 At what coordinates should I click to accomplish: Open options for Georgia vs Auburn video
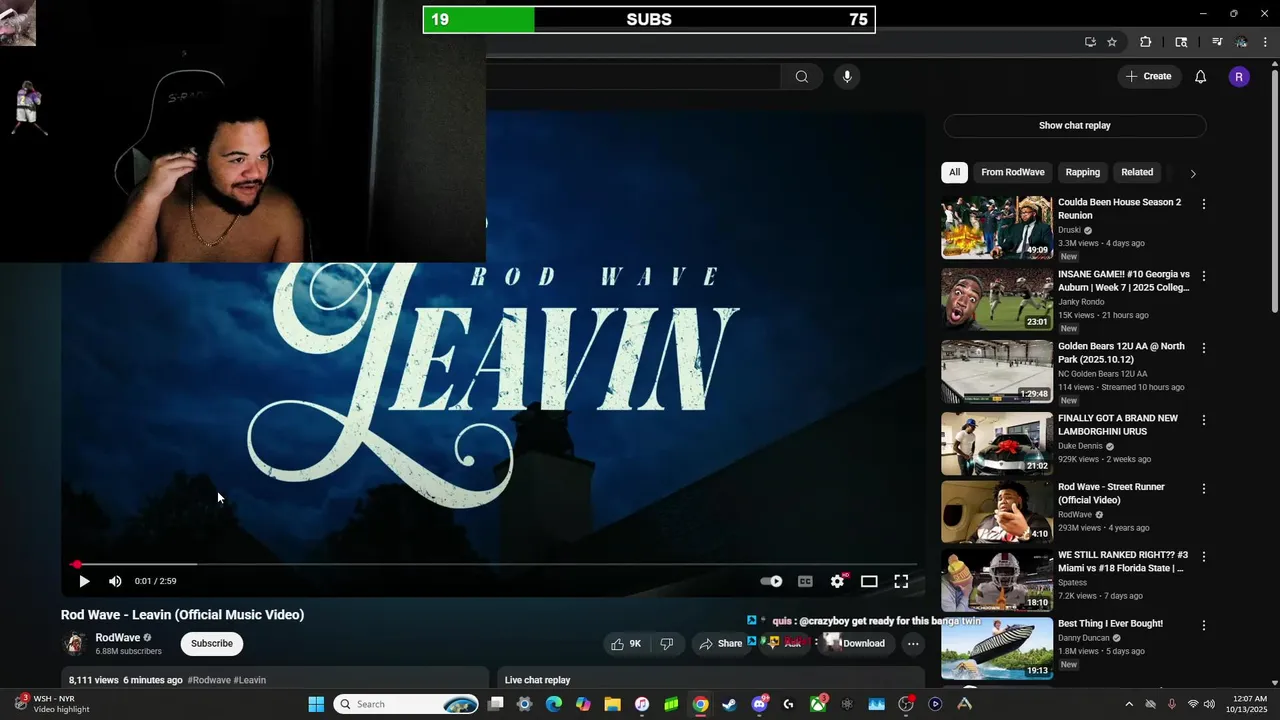click(1204, 276)
